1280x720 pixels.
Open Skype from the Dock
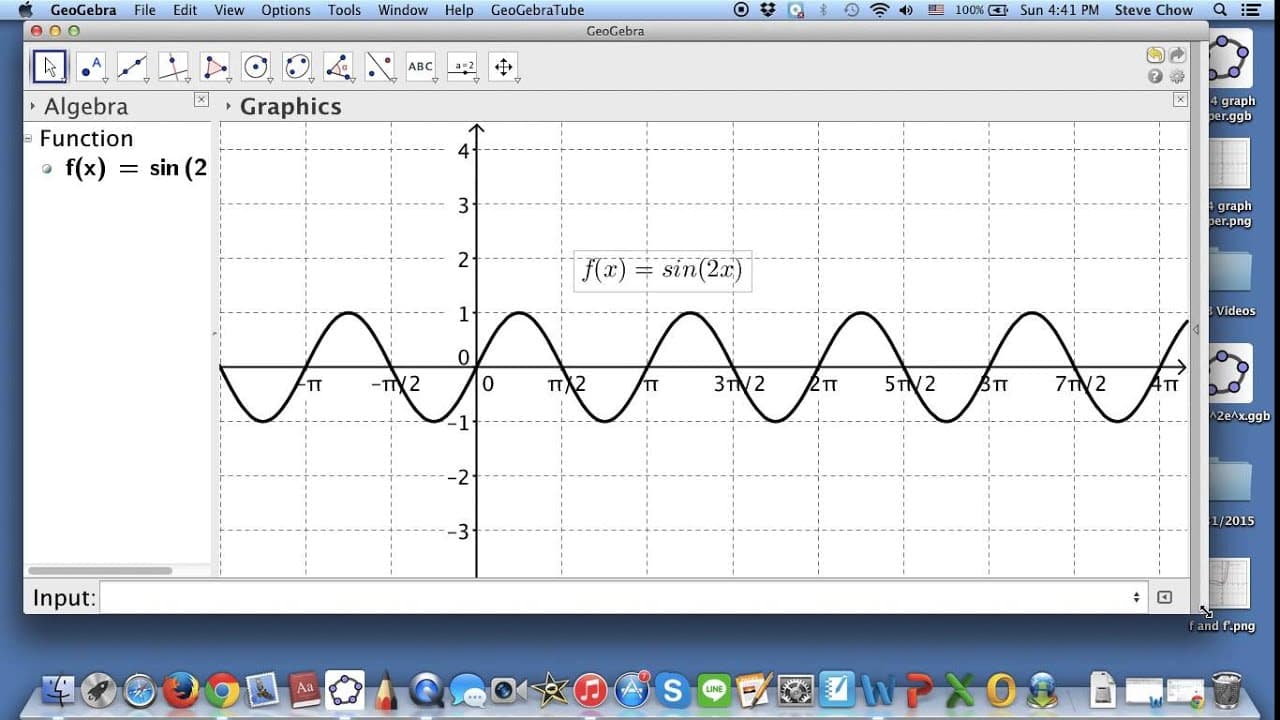pos(672,689)
